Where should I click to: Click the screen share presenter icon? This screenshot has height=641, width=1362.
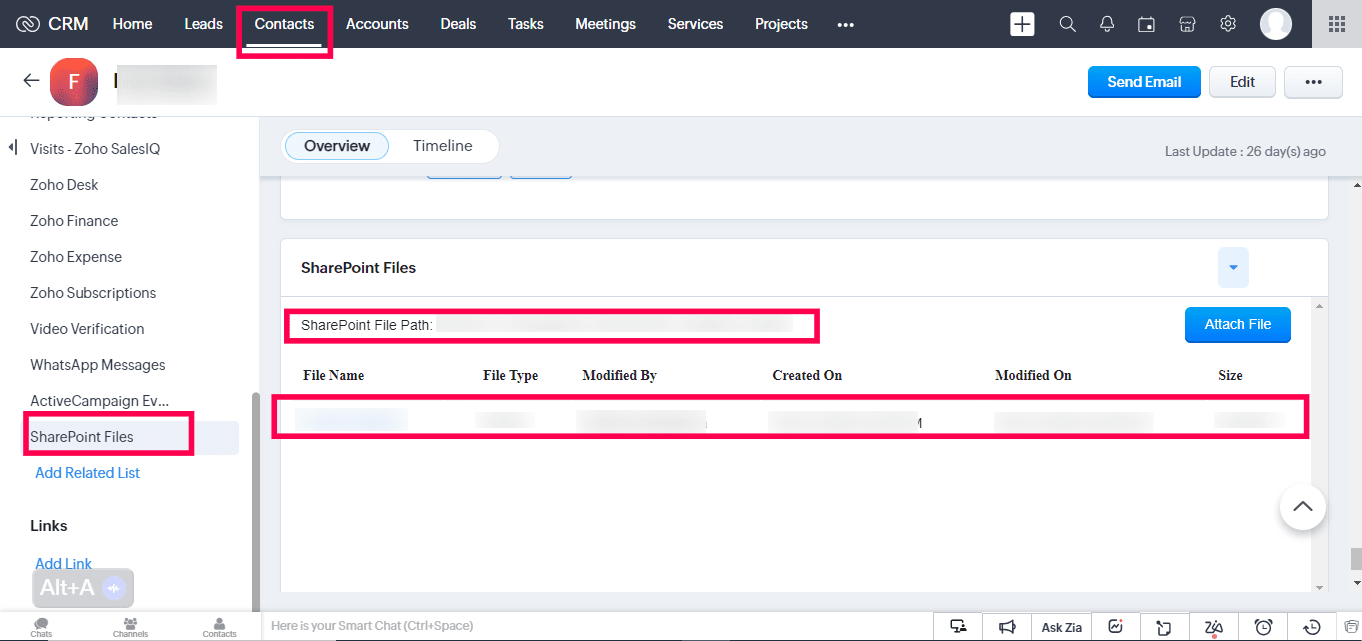click(x=958, y=627)
